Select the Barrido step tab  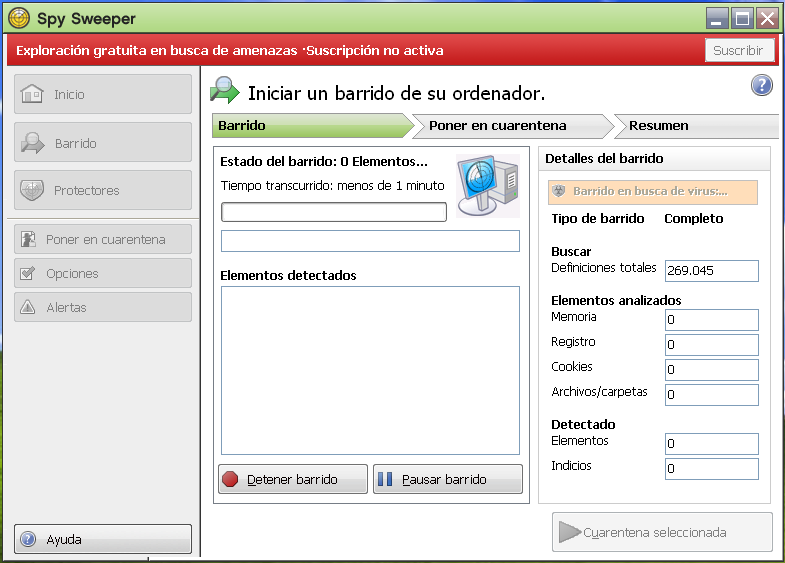[312, 126]
